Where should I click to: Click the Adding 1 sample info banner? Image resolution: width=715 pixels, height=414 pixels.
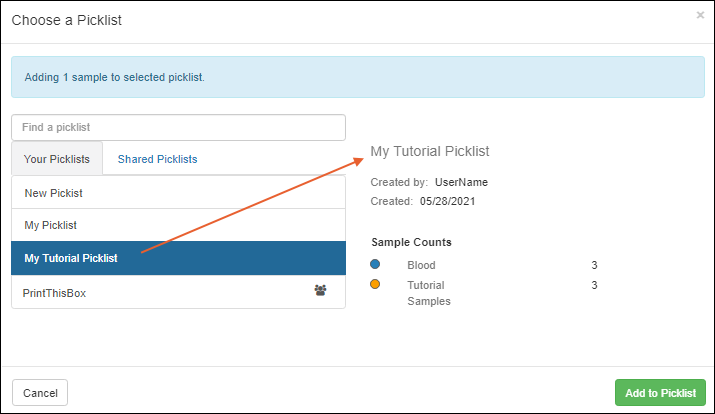pyautogui.click(x=357, y=77)
